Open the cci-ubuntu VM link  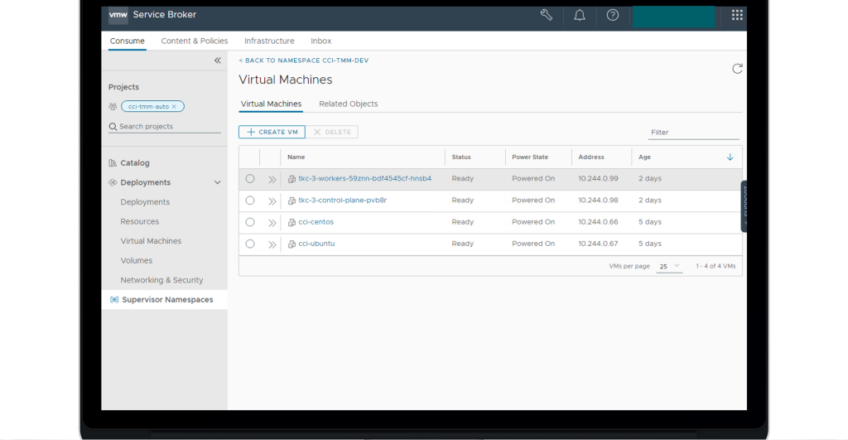(316, 243)
